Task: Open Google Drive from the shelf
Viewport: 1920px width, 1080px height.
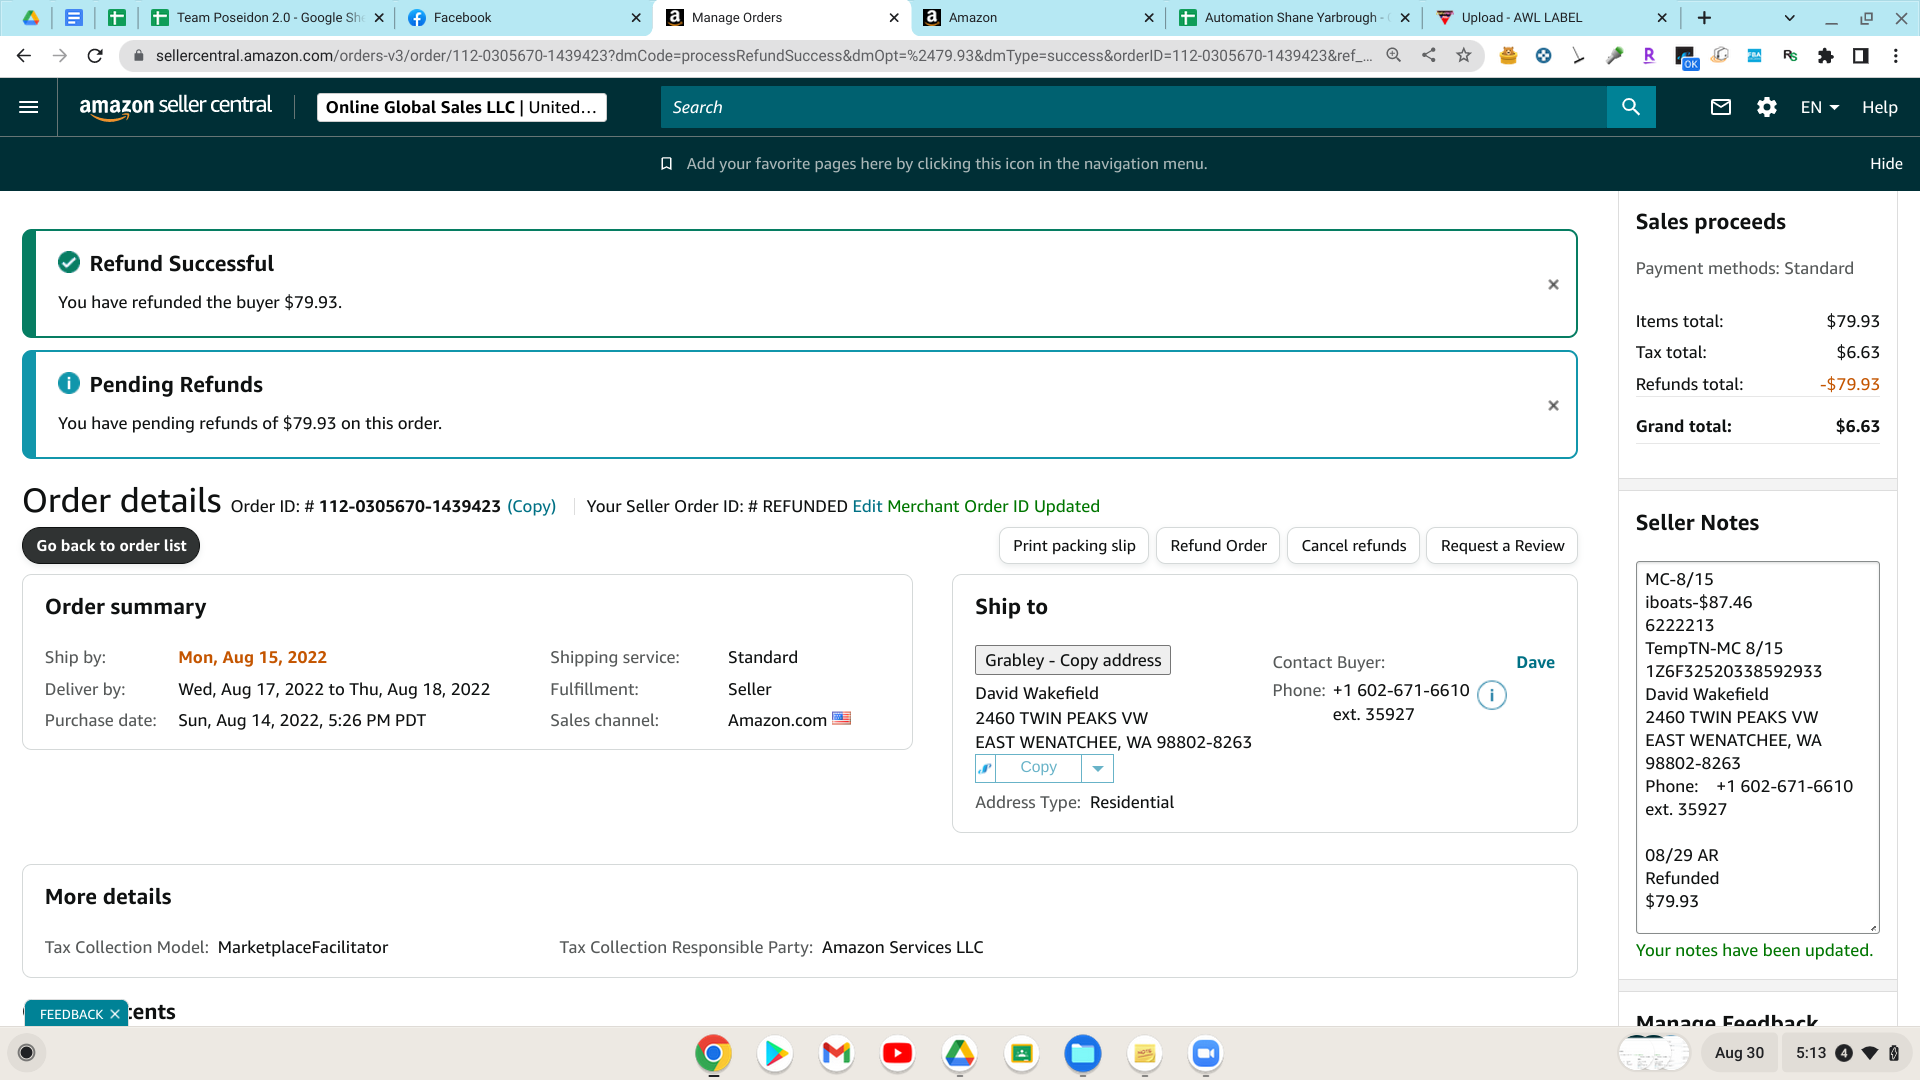Action: (x=960, y=1053)
